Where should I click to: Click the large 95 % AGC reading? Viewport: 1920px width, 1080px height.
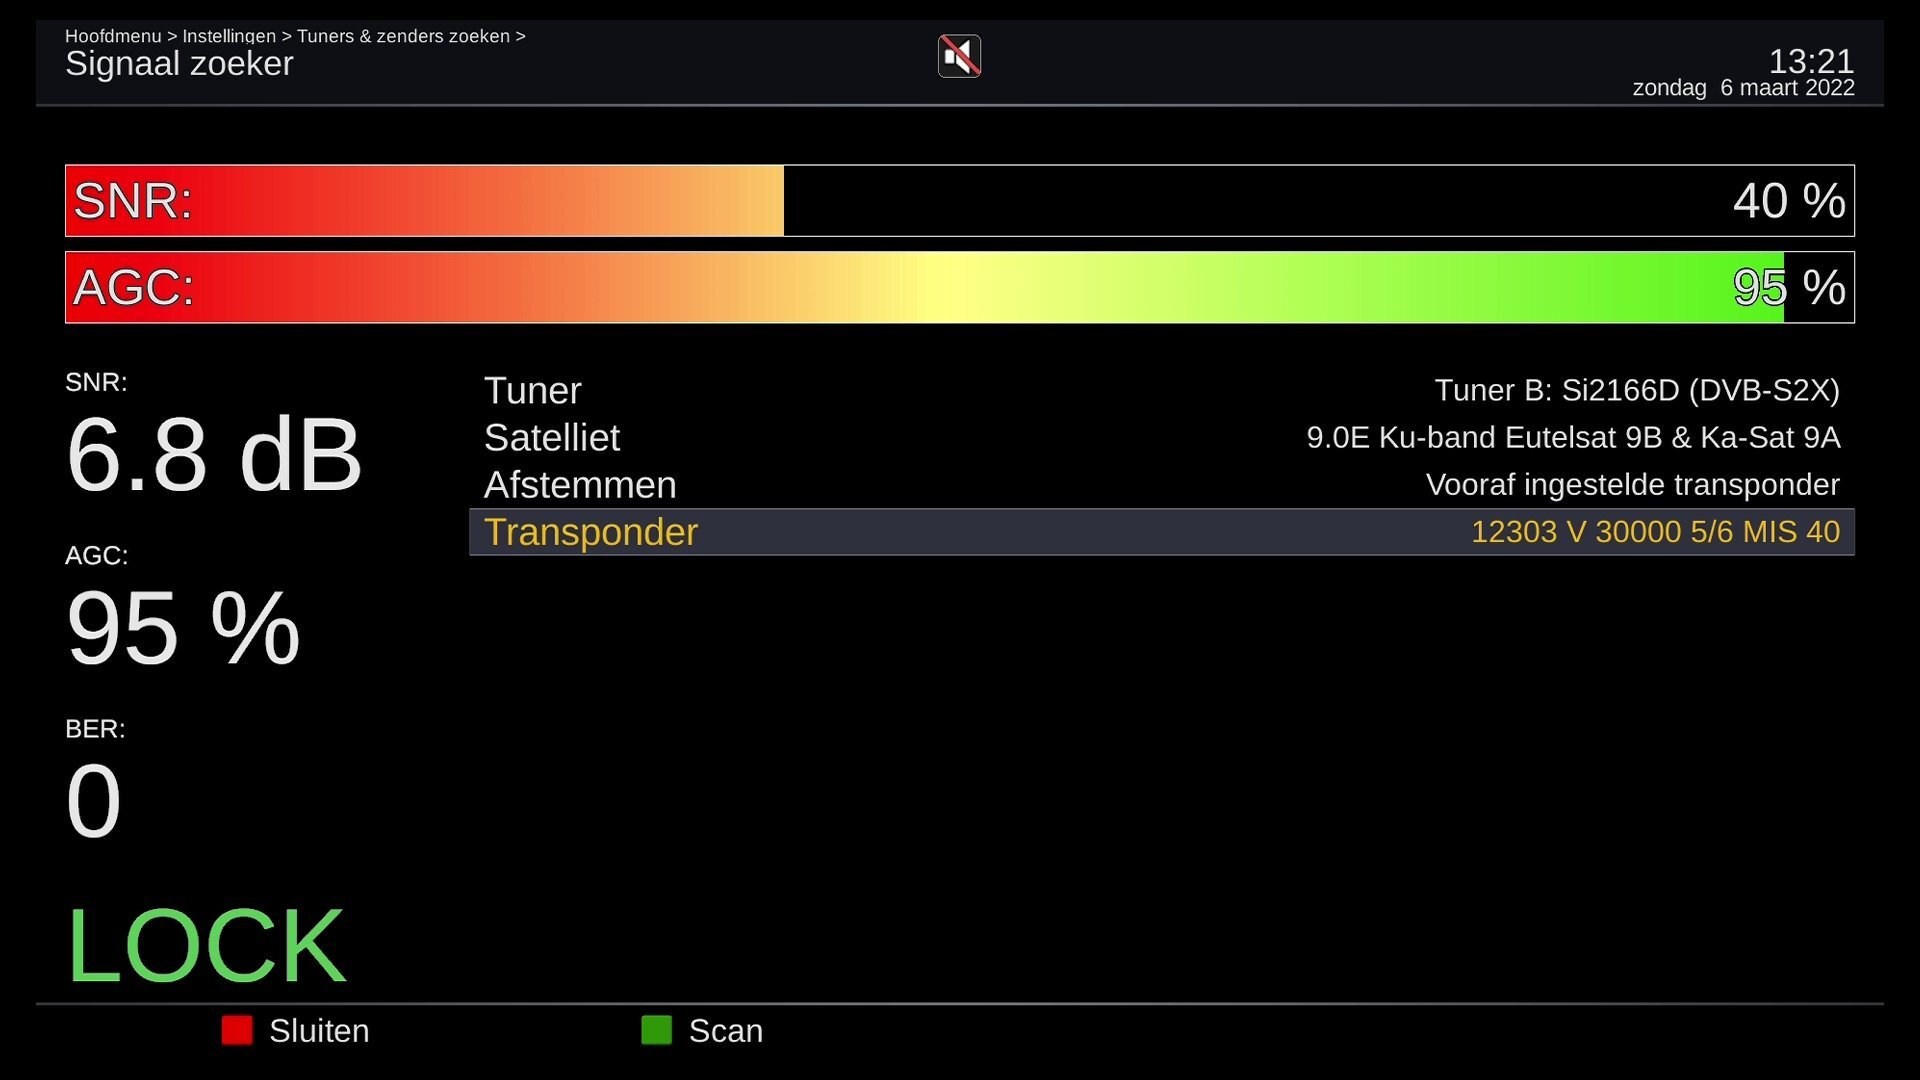[x=183, y=629]
